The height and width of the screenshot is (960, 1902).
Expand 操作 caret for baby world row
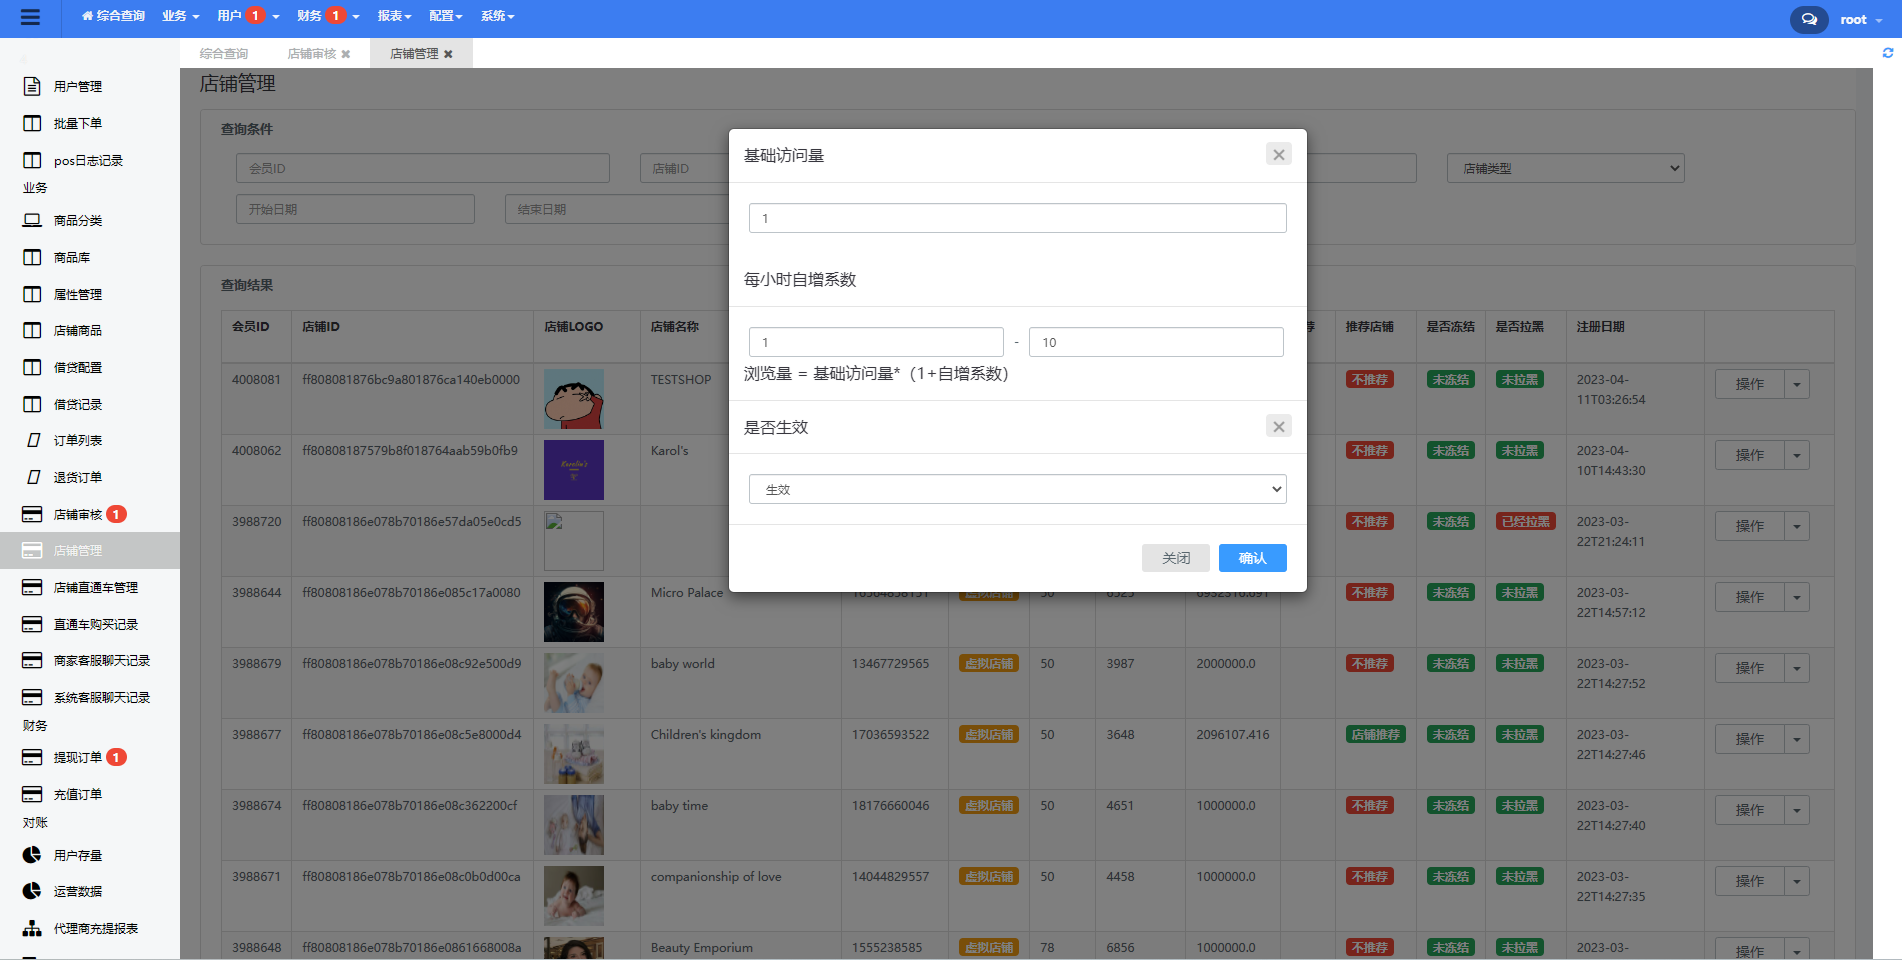1797,668
